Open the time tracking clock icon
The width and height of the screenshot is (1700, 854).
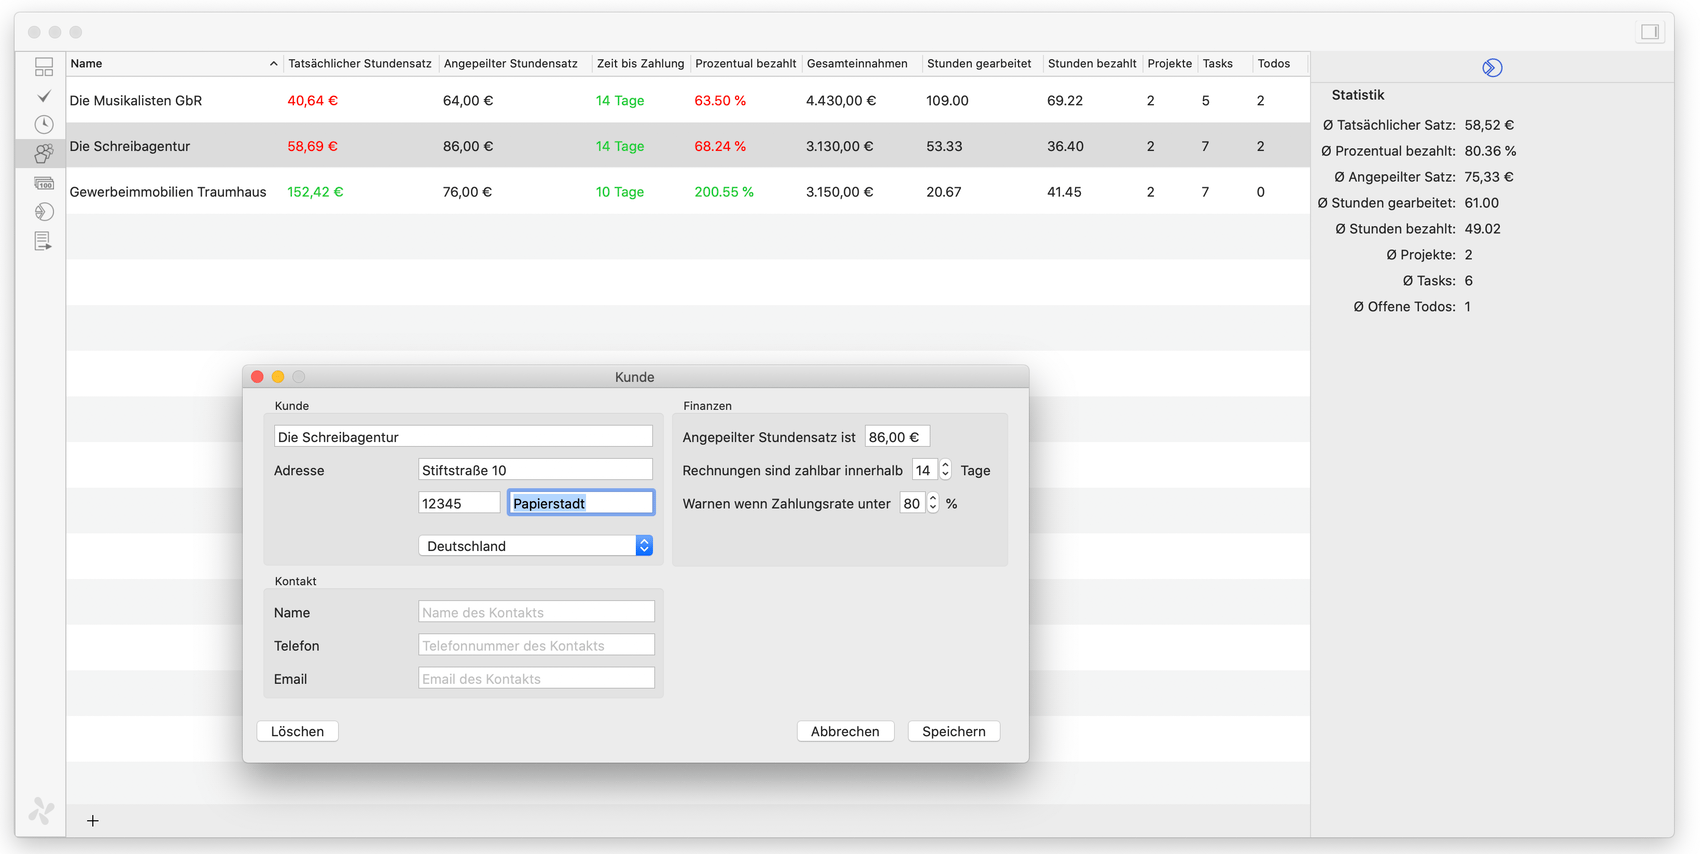(x=44, y=124)
